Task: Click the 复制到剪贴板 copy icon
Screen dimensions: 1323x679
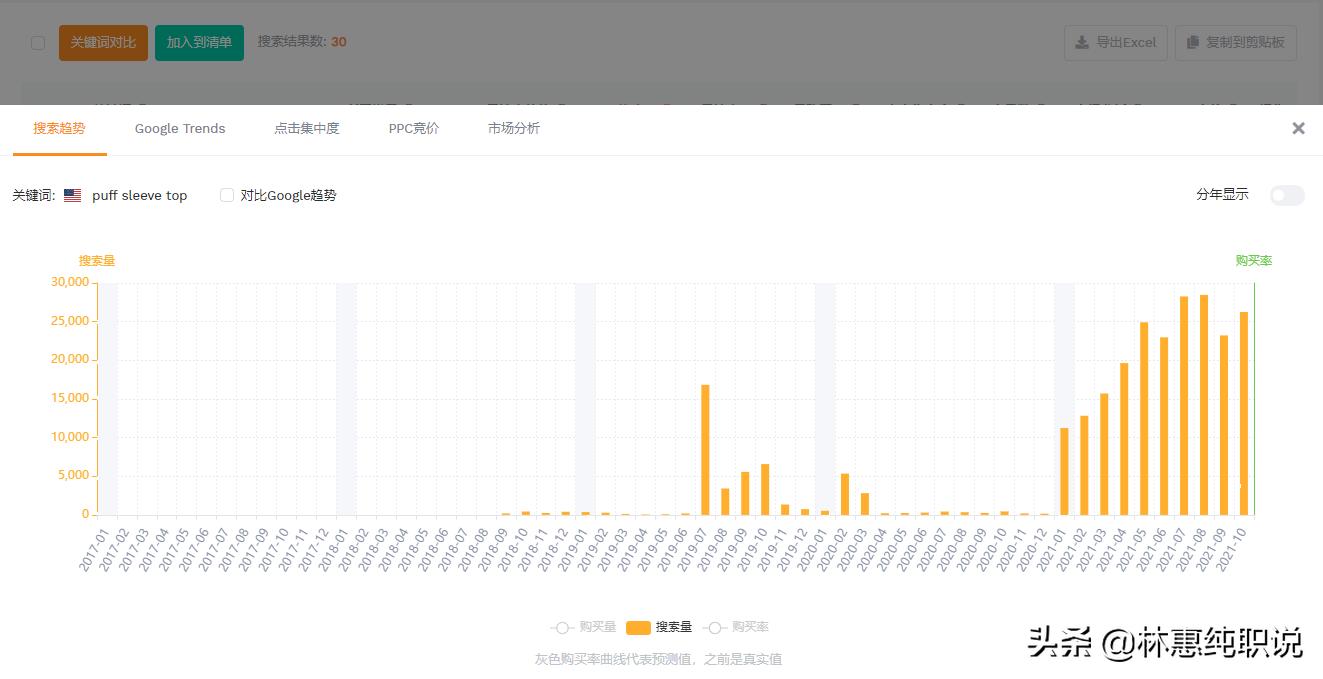Action: pyautogui.click(x=1192, y=43)
